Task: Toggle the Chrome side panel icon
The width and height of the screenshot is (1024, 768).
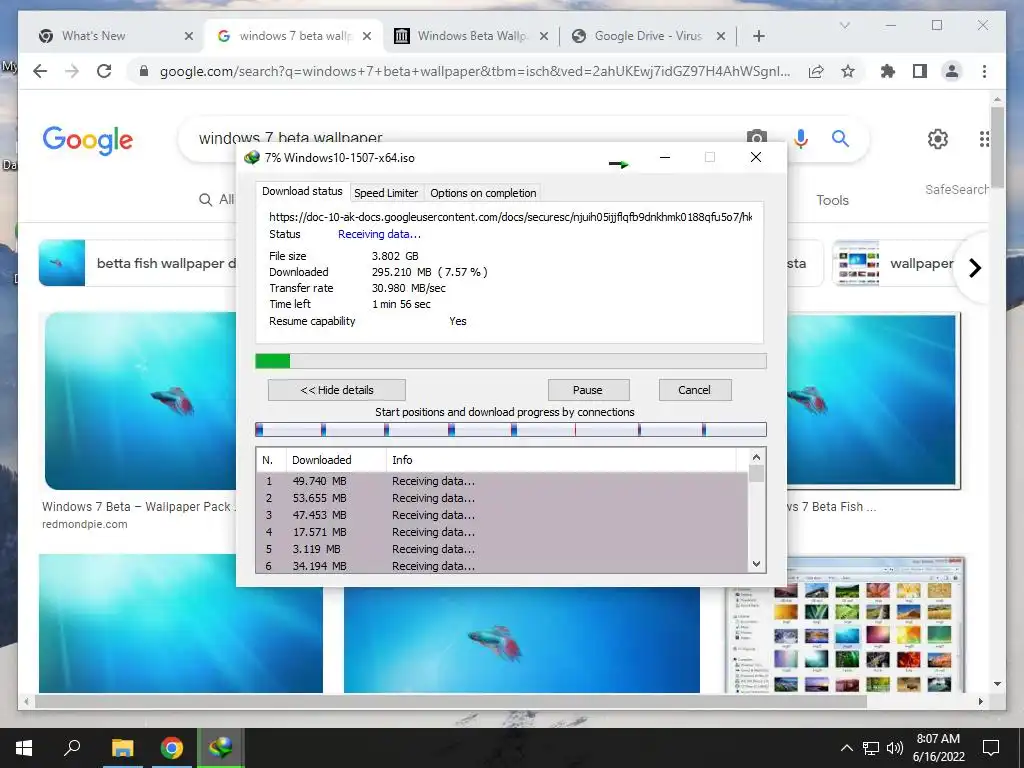Action: point(920,71)
